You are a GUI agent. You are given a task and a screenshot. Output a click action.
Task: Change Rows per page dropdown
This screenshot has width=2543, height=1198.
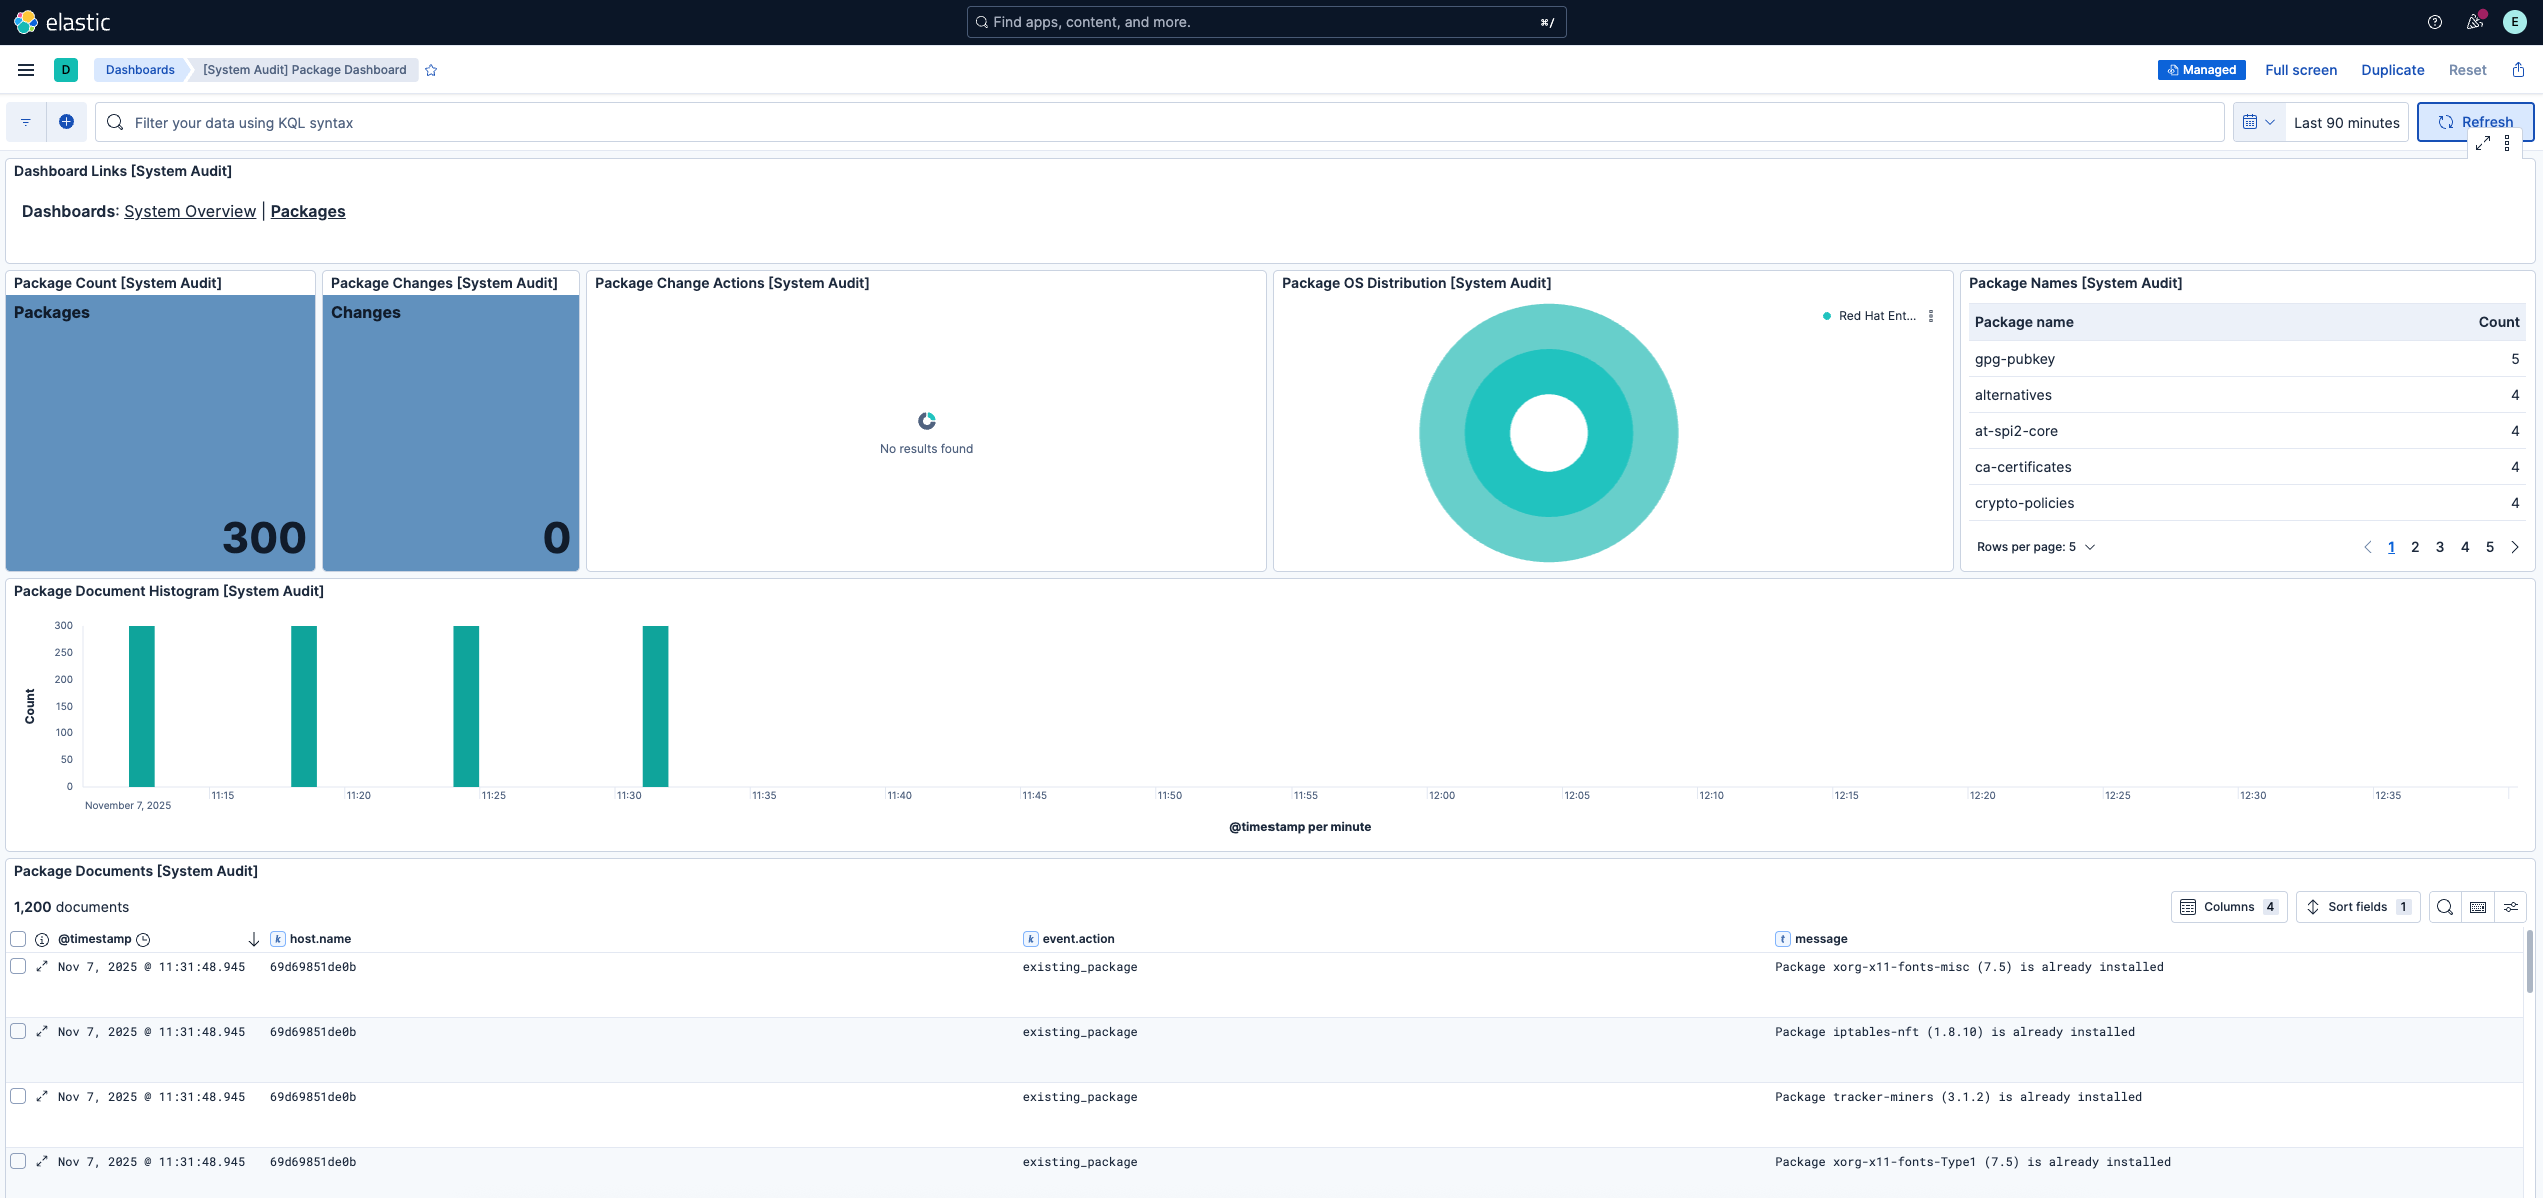tap(2035, 547)
